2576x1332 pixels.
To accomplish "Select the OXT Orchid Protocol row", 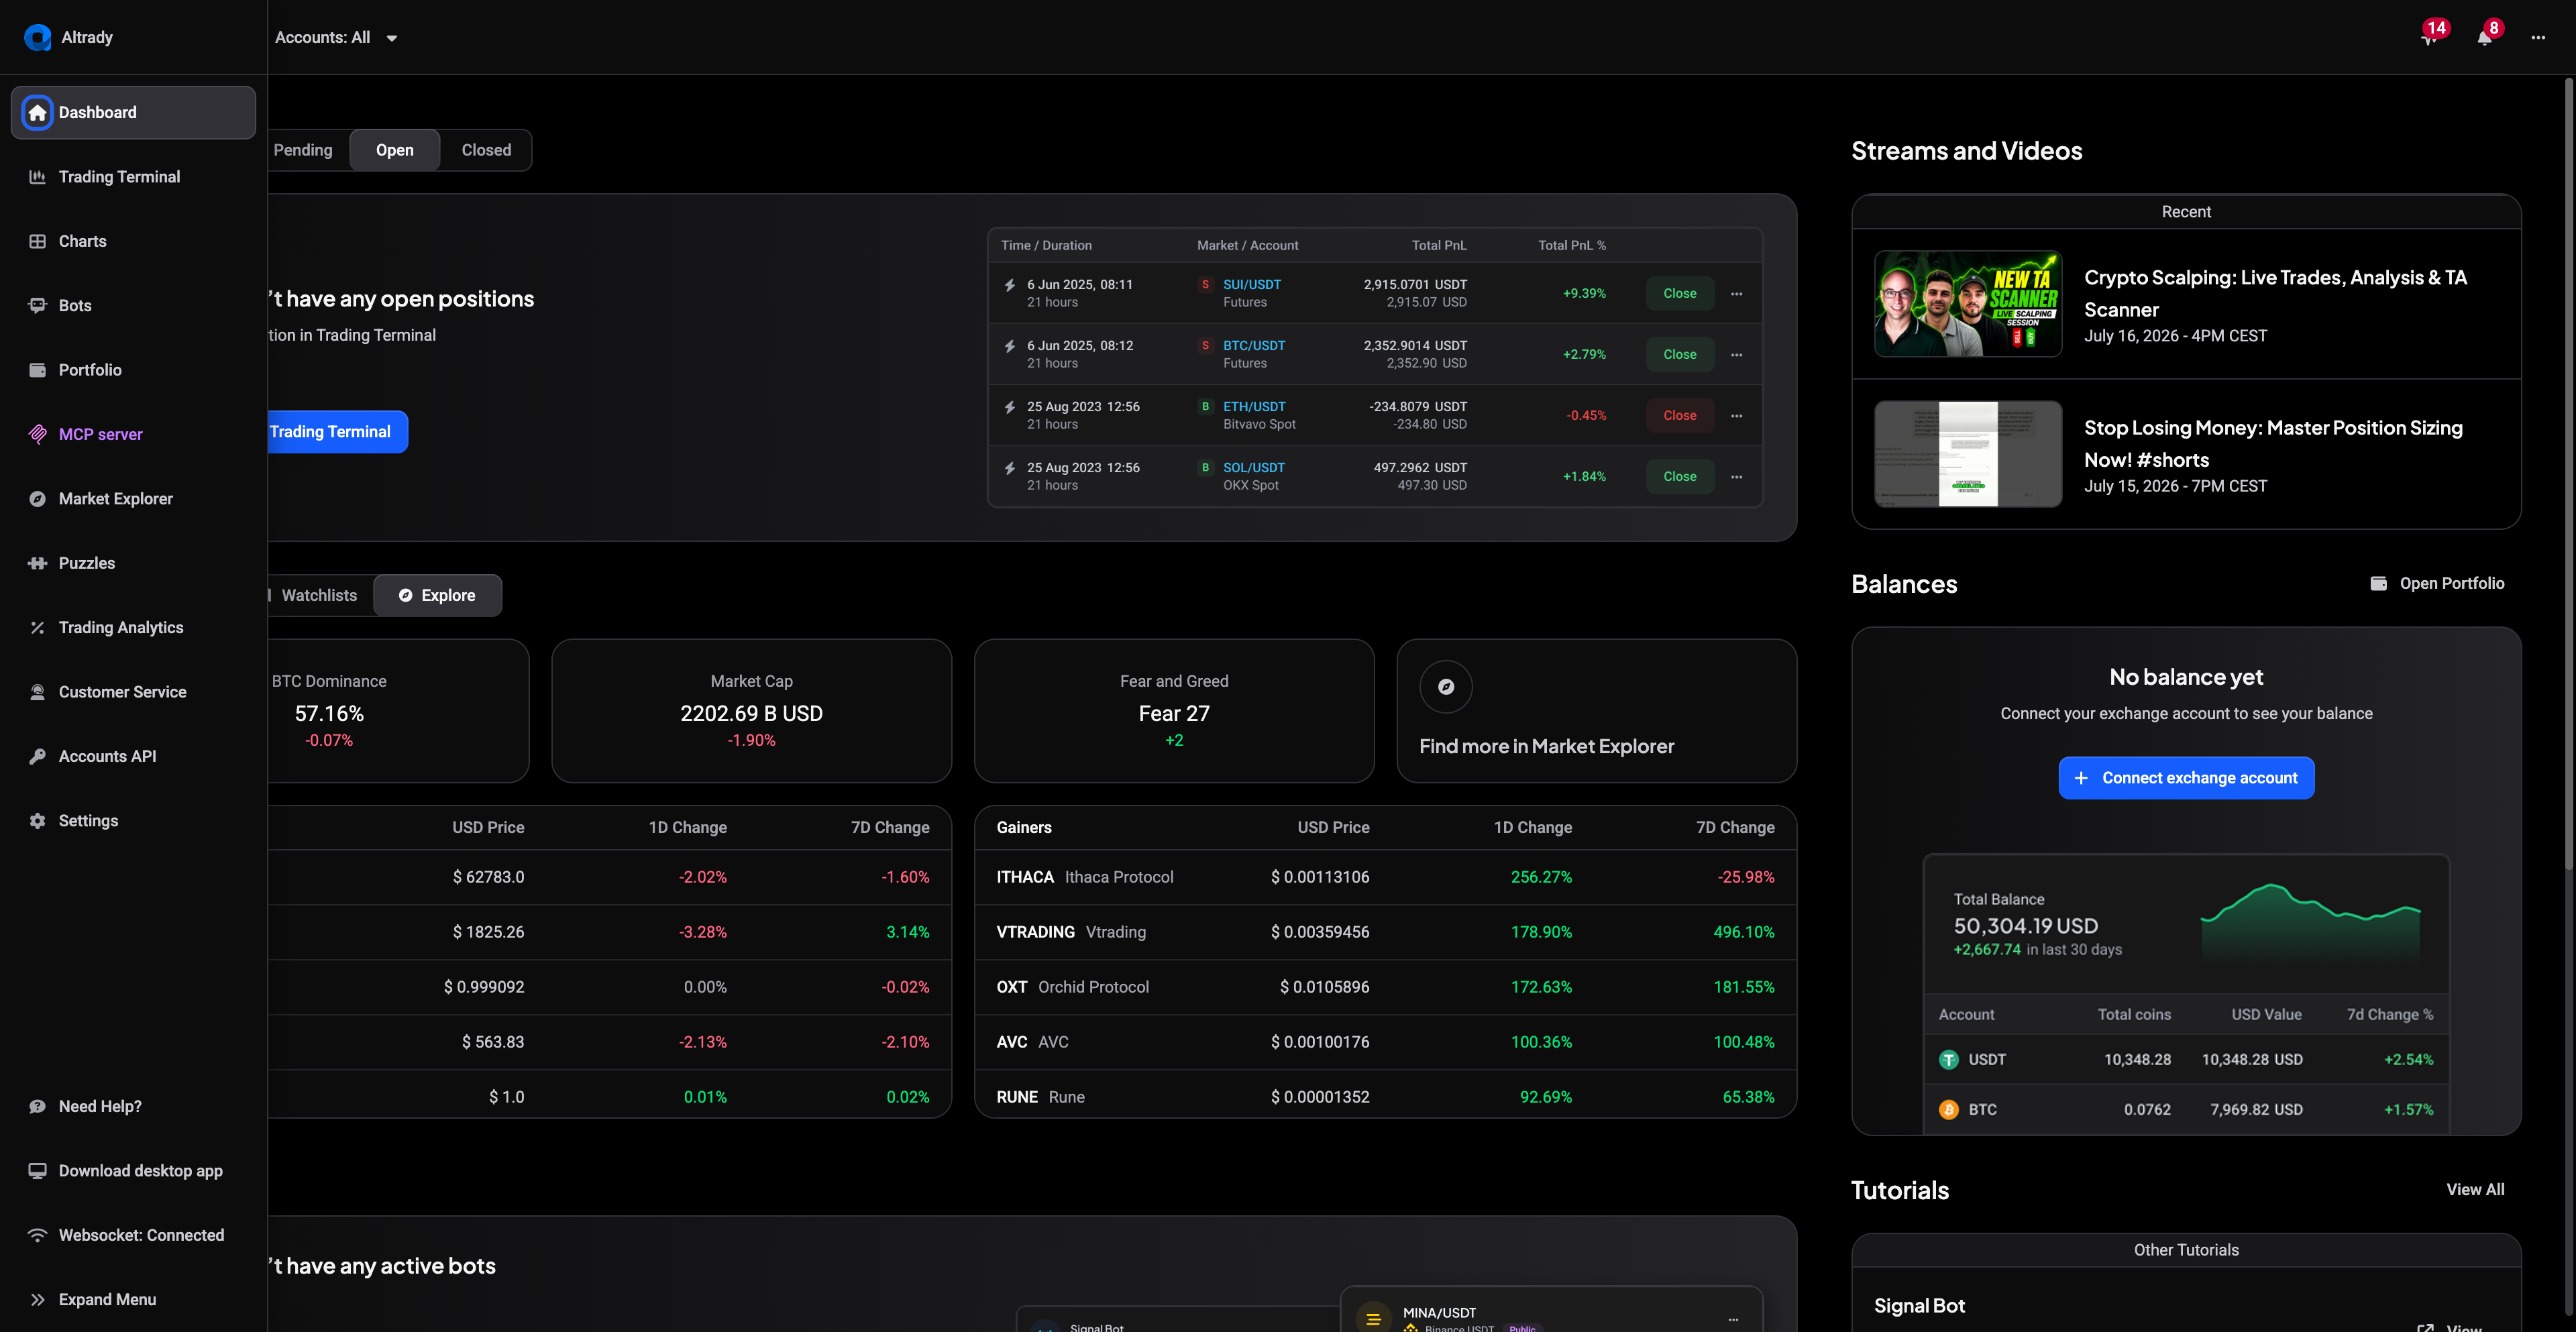I will 1385,987.
